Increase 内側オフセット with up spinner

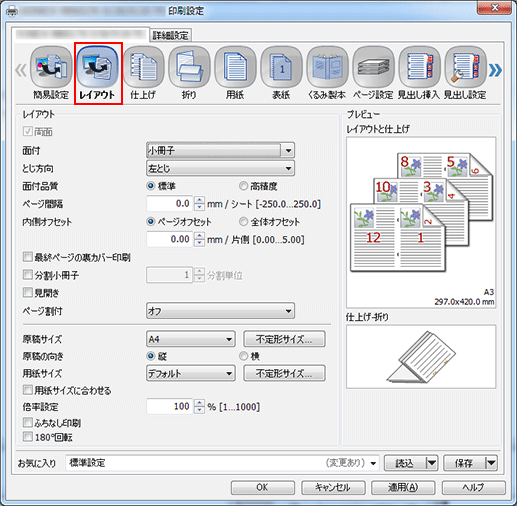(x=199, y=236)
